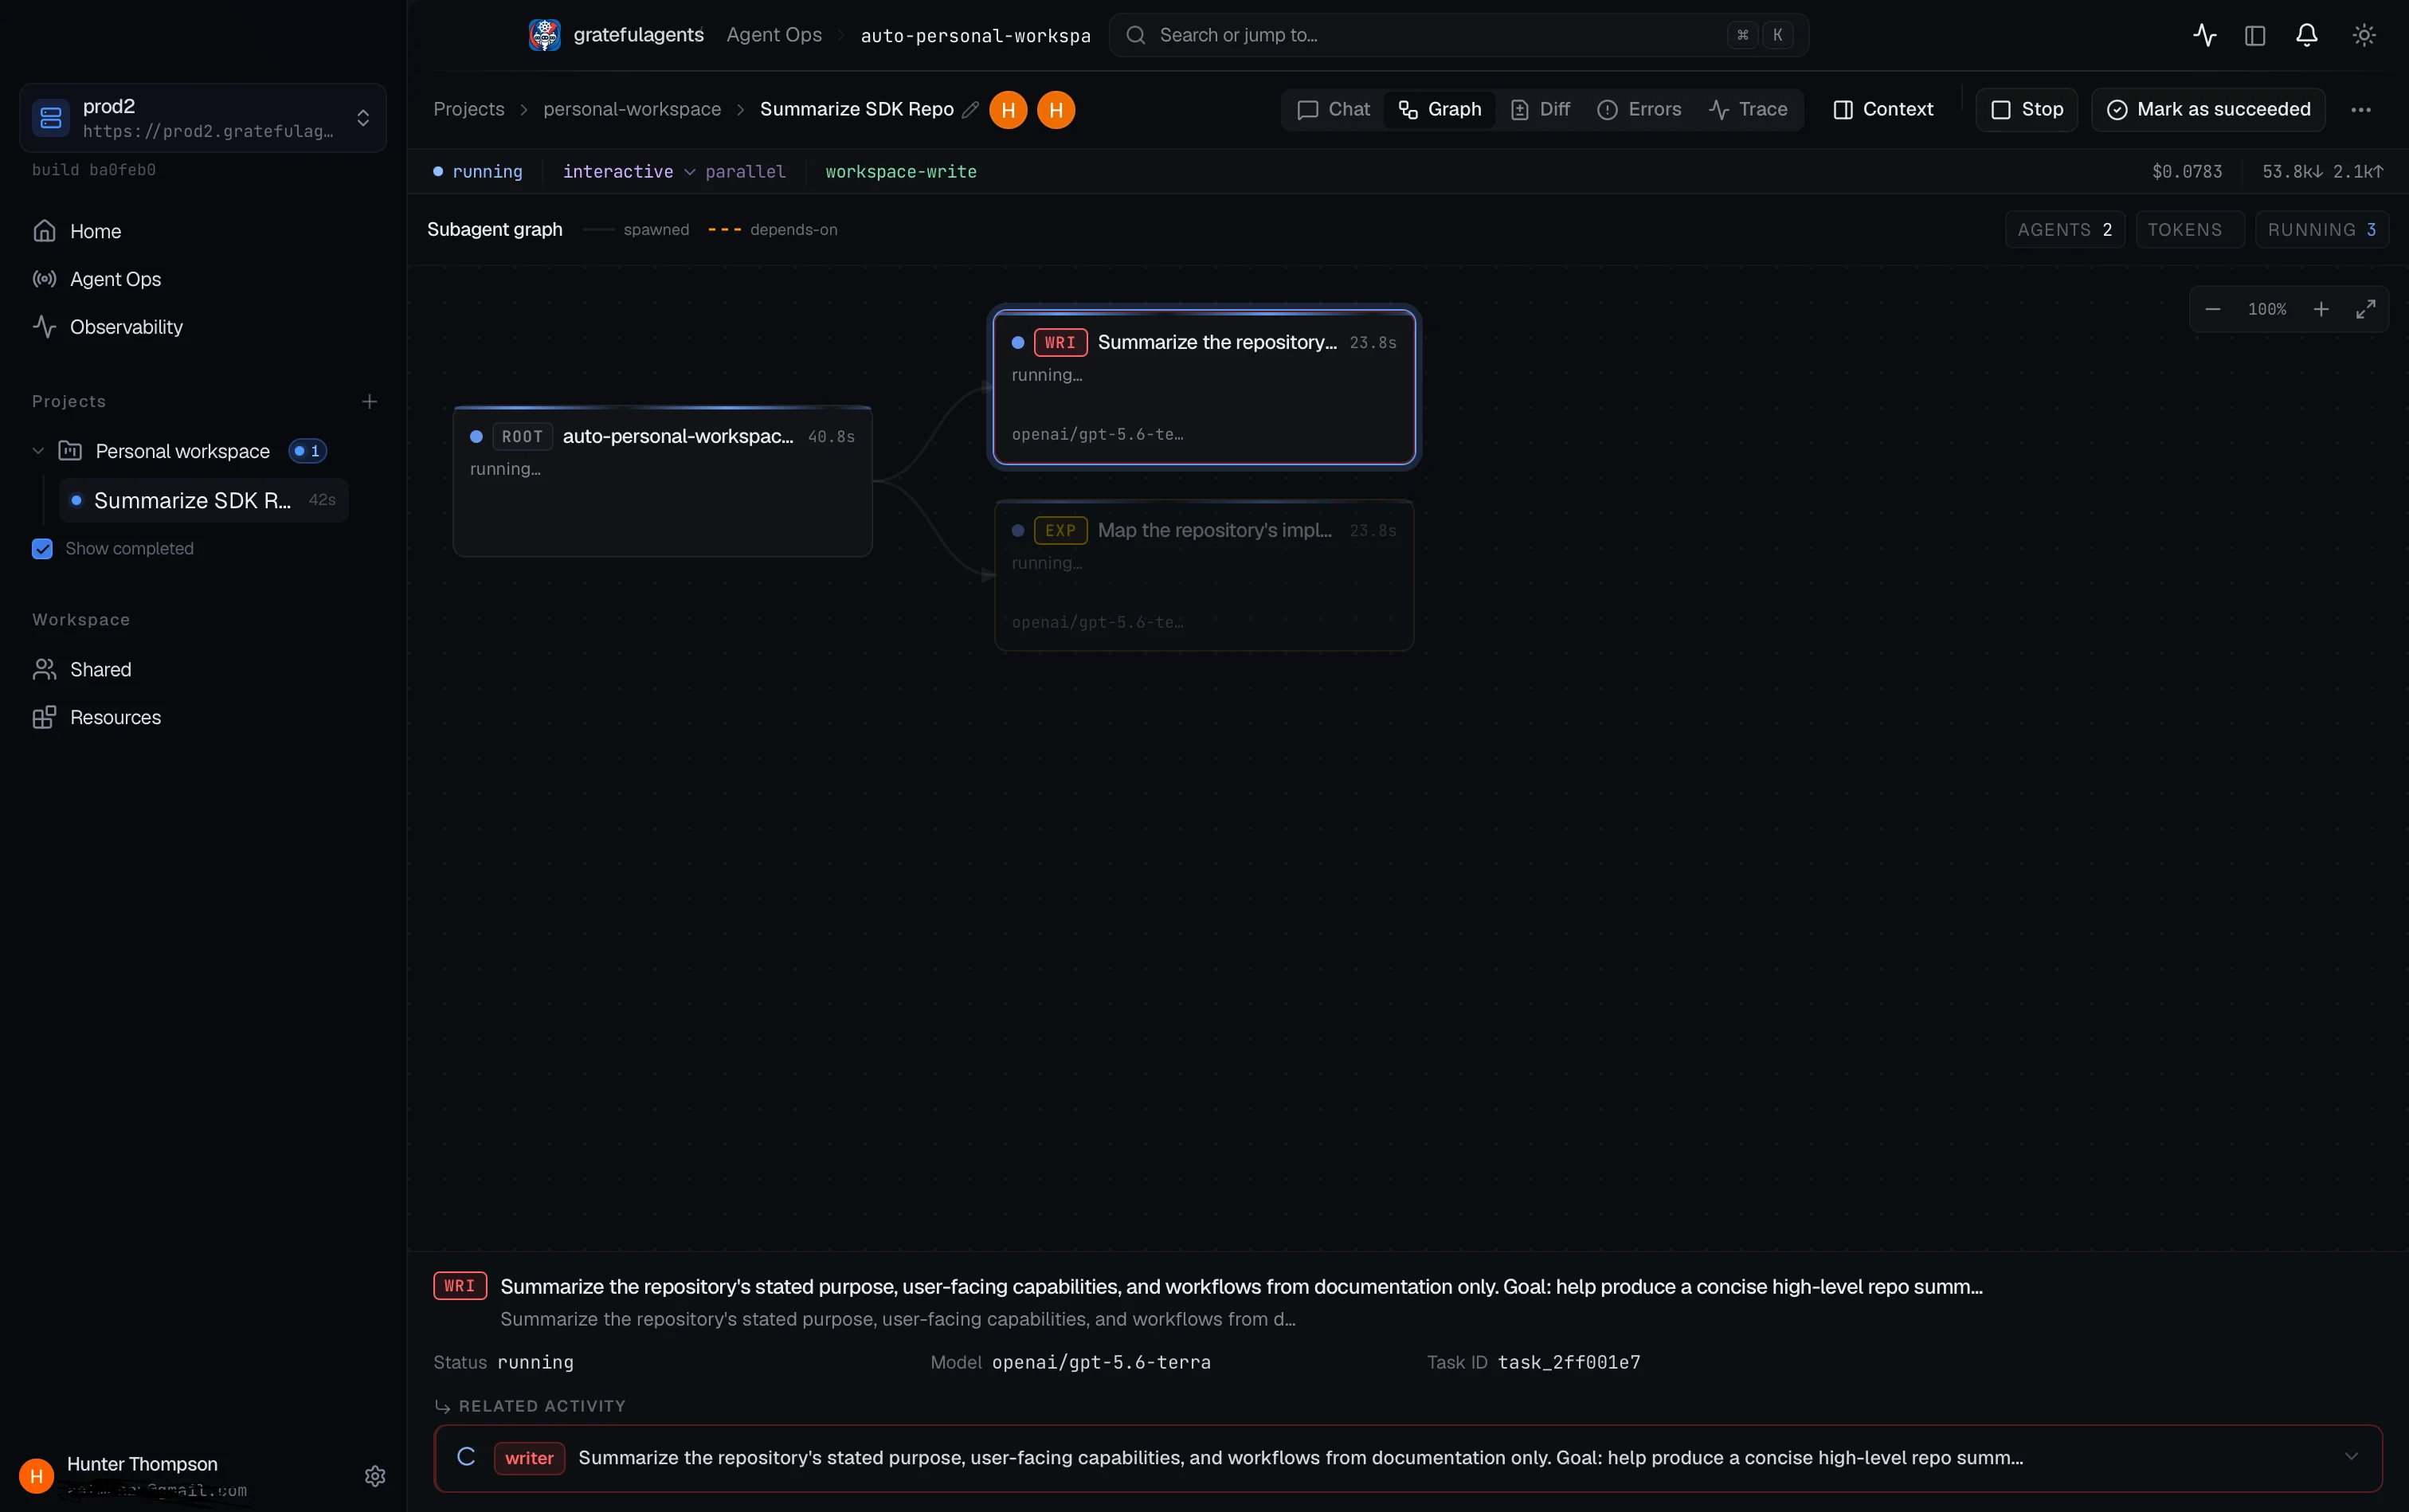The height and width of the screenshot is (1512, 2409).
Task: Zoom in the graph with plus icon
Action: 2321,309
